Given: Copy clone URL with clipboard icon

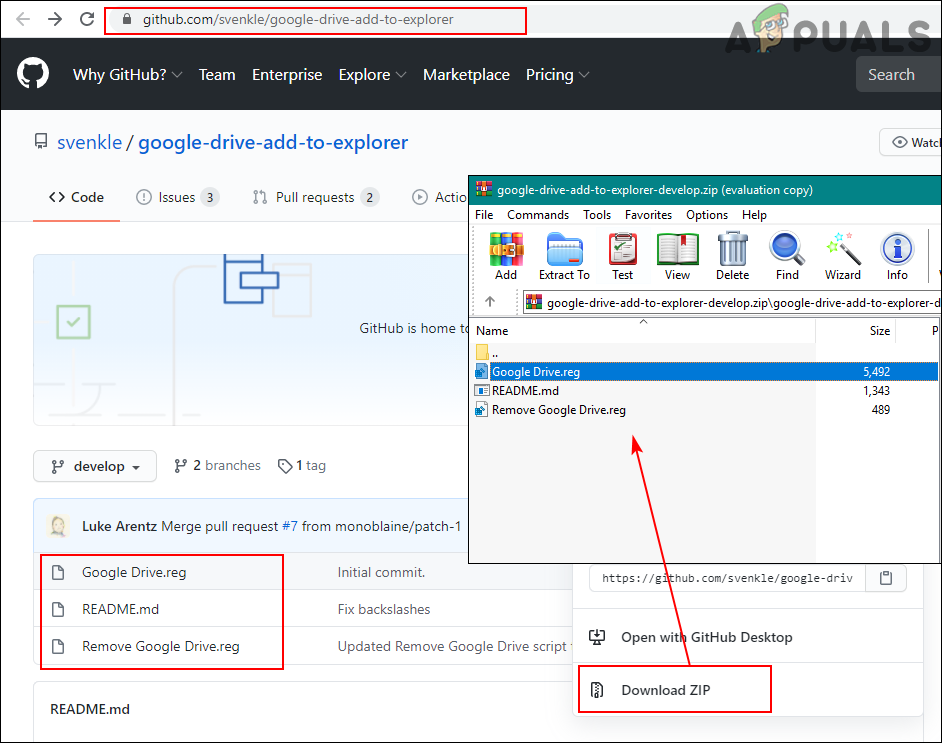Looking at the screenshot, I should click(x=886, y=578).
